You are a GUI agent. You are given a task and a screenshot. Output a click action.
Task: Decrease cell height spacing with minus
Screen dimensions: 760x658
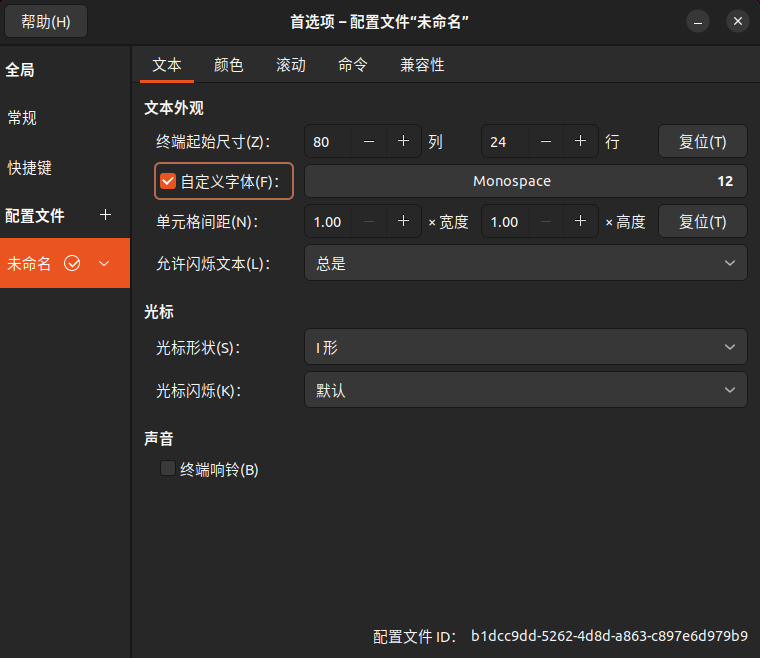(x=546, y=221)
